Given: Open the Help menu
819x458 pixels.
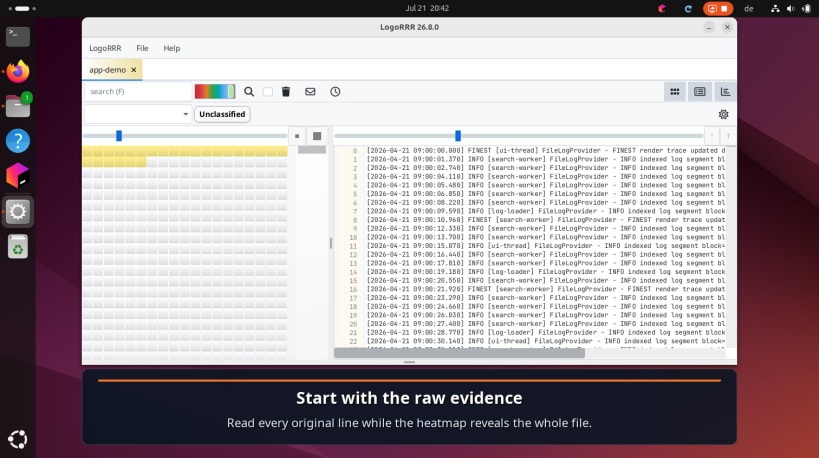Looking at the screenshot, I should pos(171,48).
